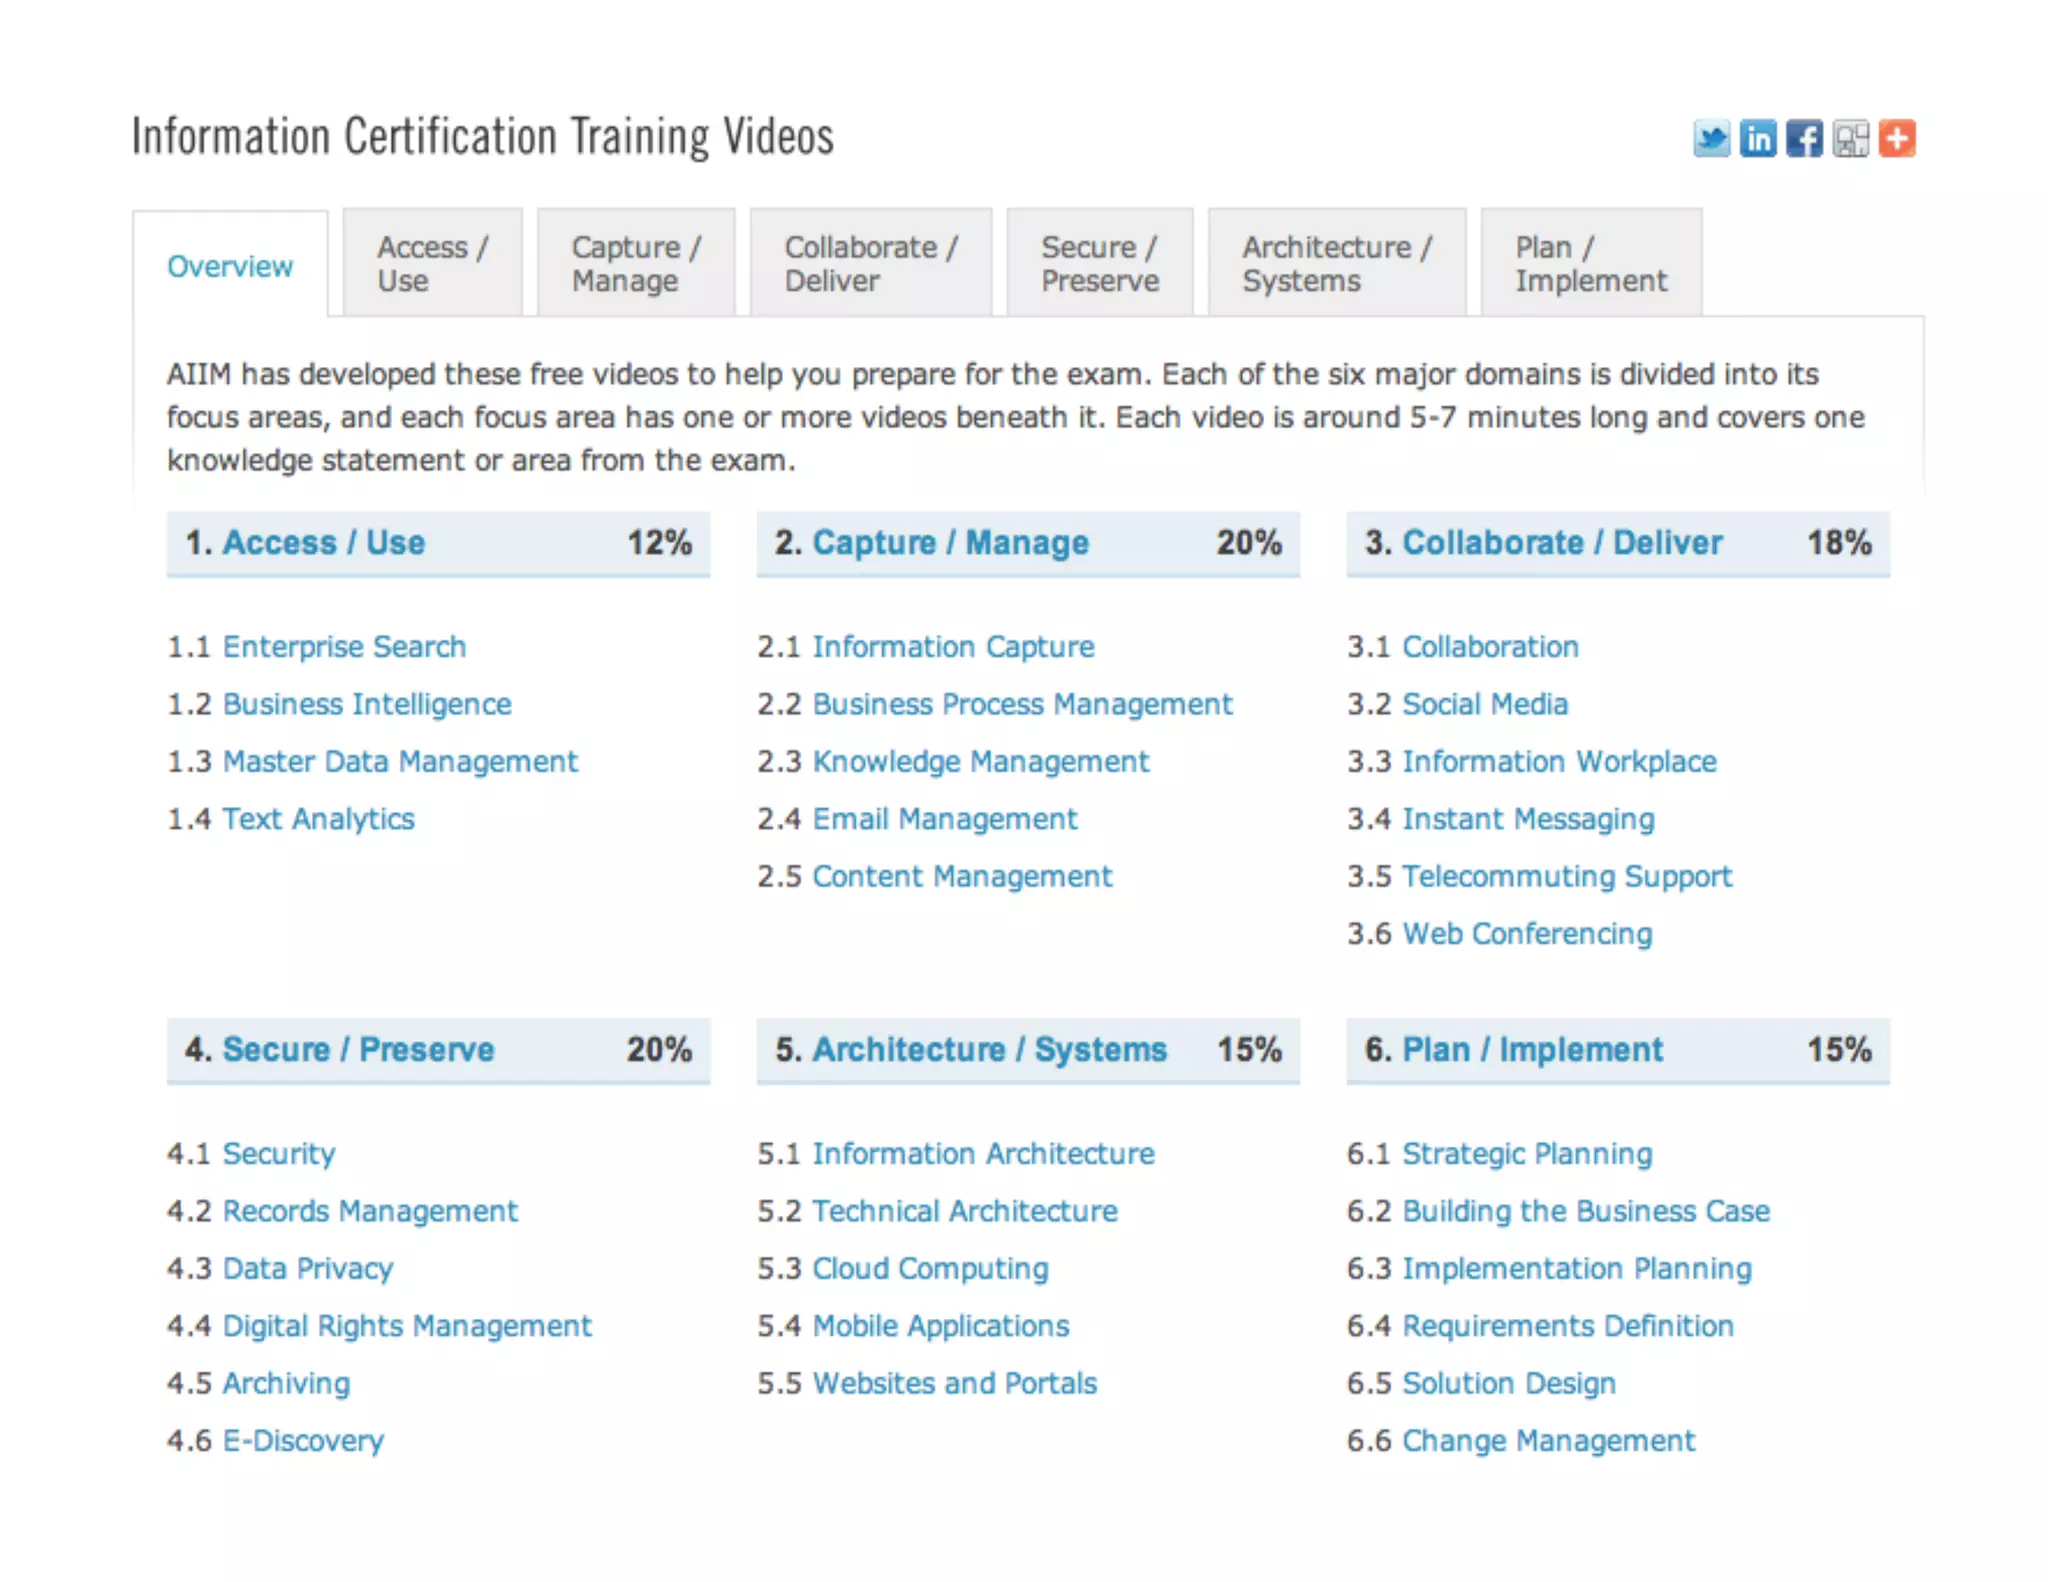Viewport: 2048px width, 1582px height.
Task: Open the 3.2 Social Media videos link
Action: [x=1484, y=704]
